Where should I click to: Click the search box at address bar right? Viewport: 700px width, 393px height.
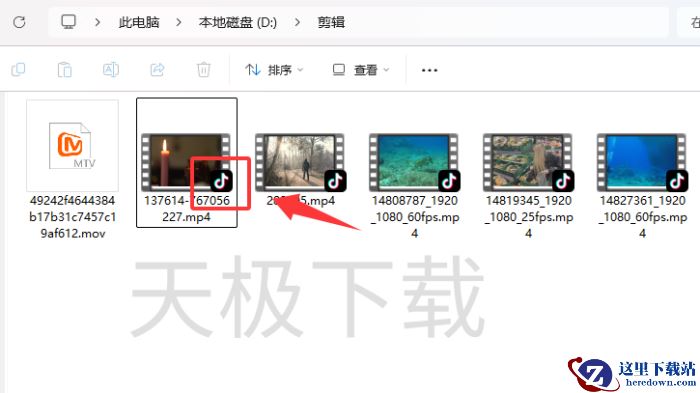689,22
